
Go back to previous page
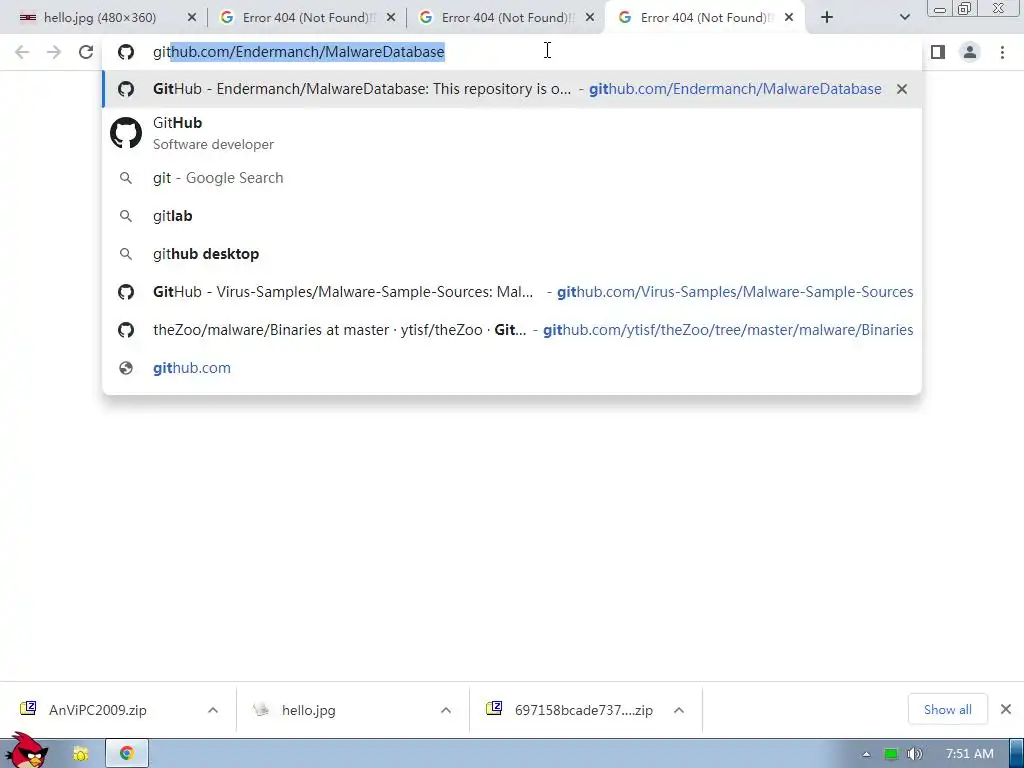click(22, 52)
